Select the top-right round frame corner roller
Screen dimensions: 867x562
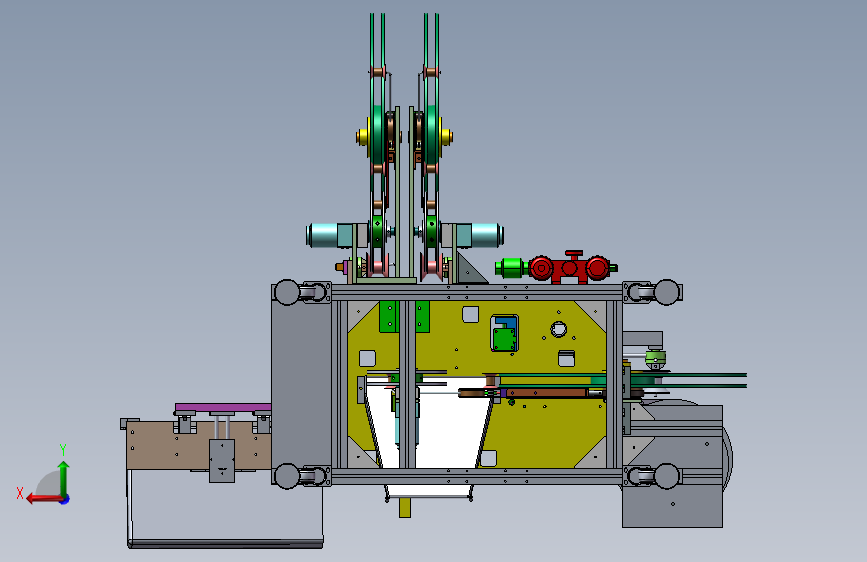point(666,292)
